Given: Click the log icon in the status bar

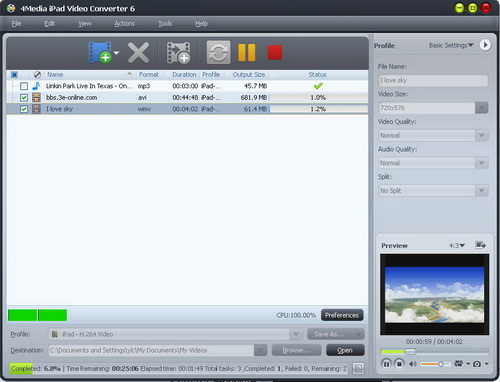Looking at the screenshot, I should [358, 368].
